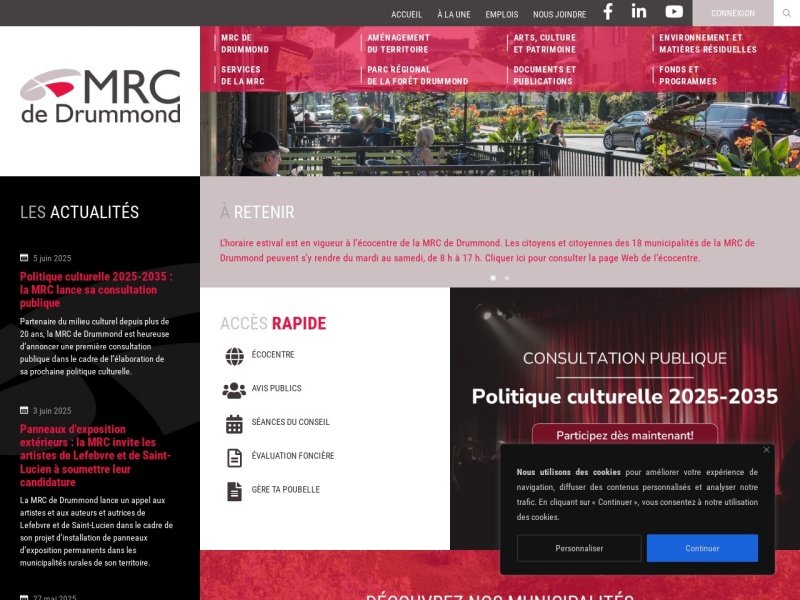Click the Connexion button
This screenshot has height=600, width=800.
point(733,13)
